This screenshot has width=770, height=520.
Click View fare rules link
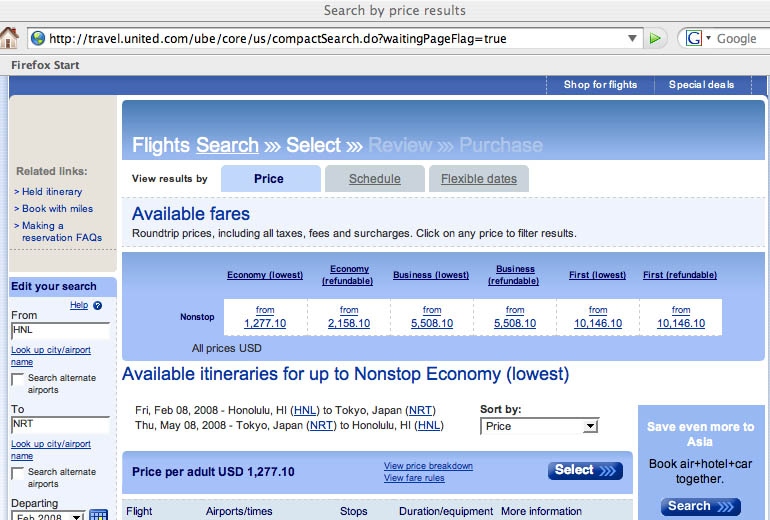pyautogui.click(x=414, y=478)
